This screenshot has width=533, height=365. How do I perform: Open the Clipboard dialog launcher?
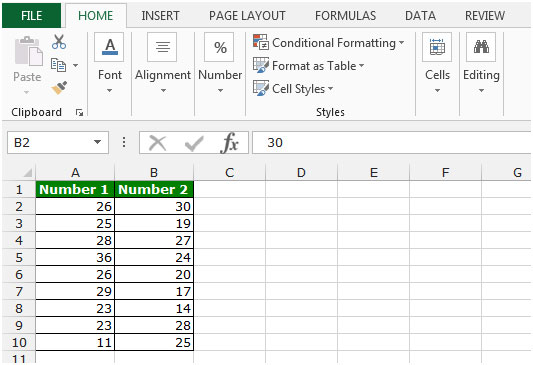click(80, 113)
